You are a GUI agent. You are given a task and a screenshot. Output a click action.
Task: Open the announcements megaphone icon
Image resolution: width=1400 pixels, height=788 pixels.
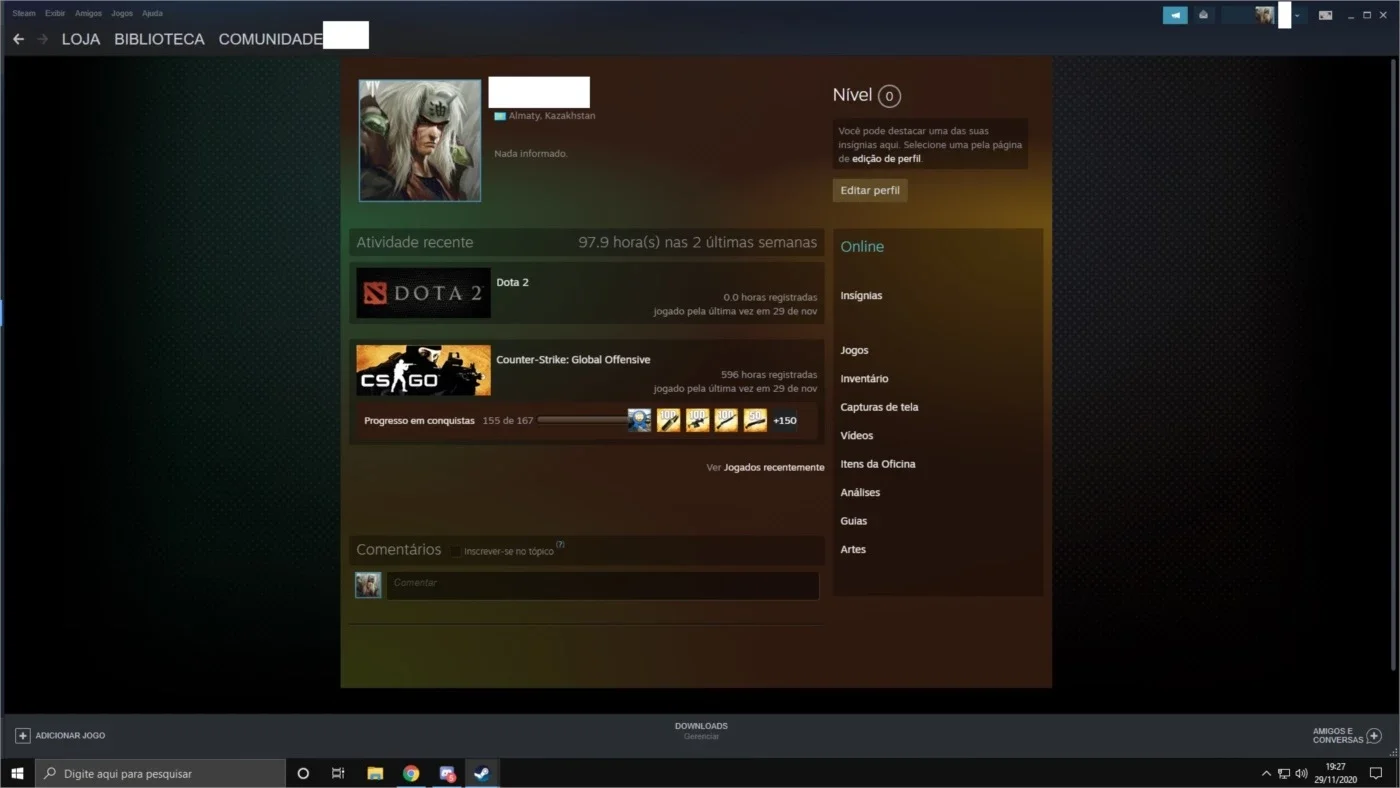(1175, 15)
